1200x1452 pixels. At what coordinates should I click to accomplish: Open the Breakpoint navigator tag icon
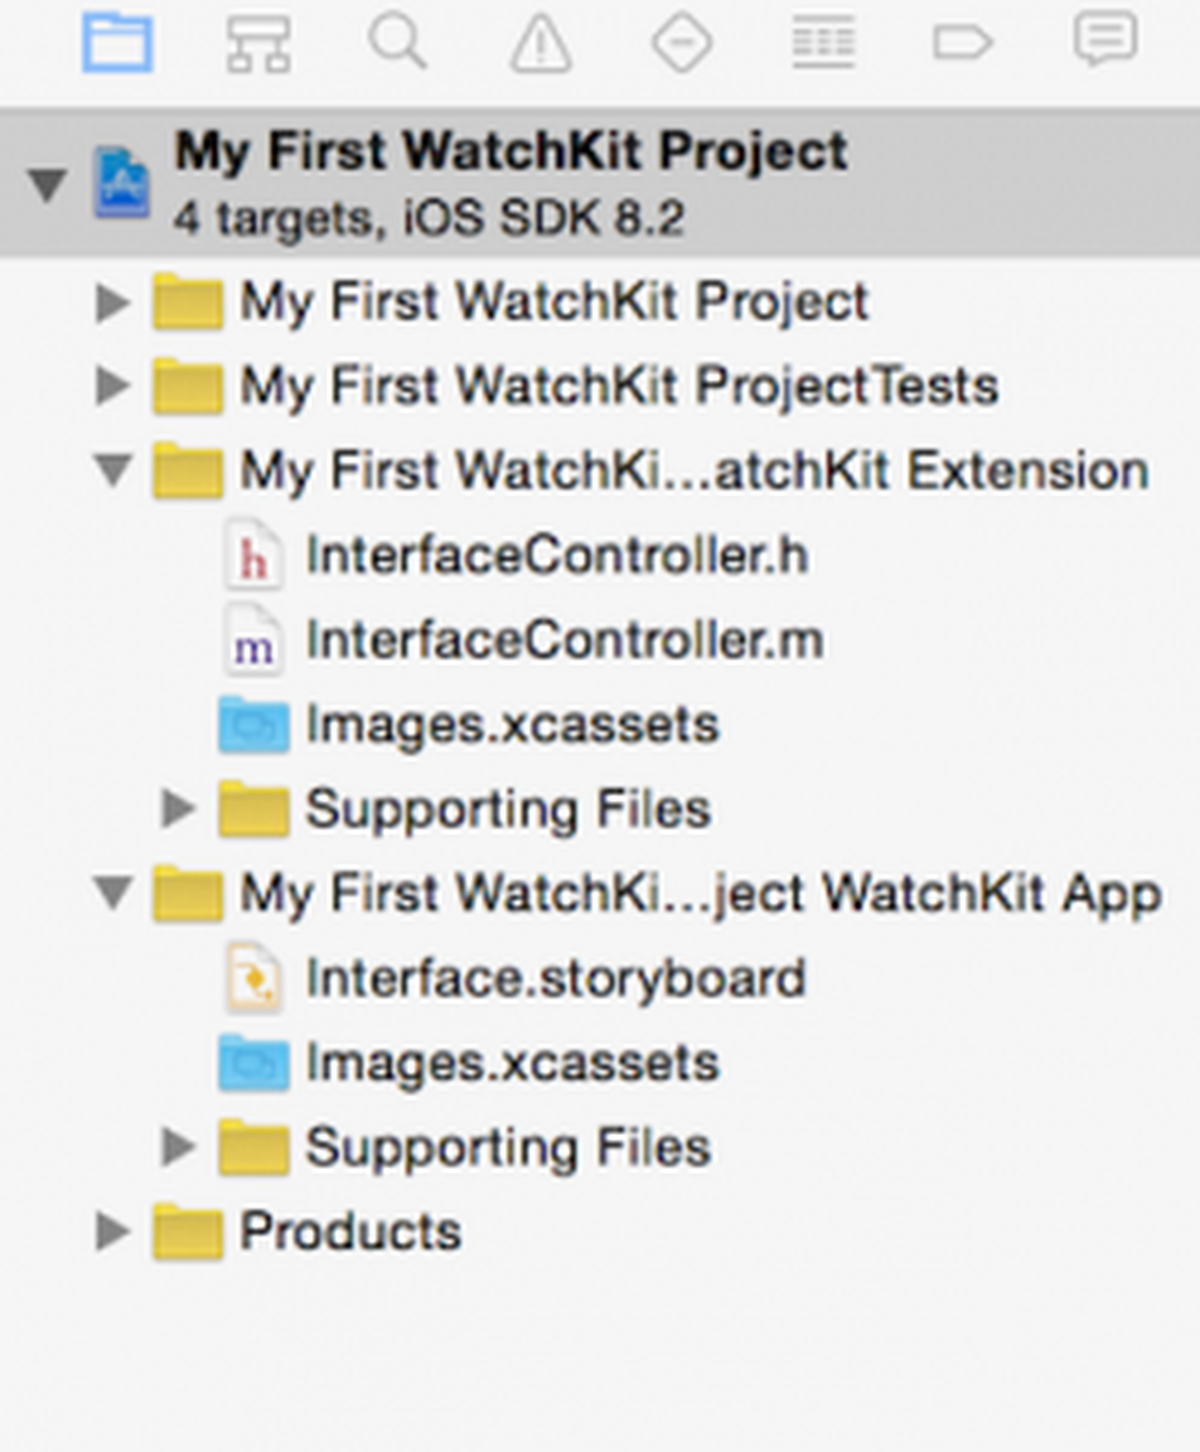click(x=963, y=43)
